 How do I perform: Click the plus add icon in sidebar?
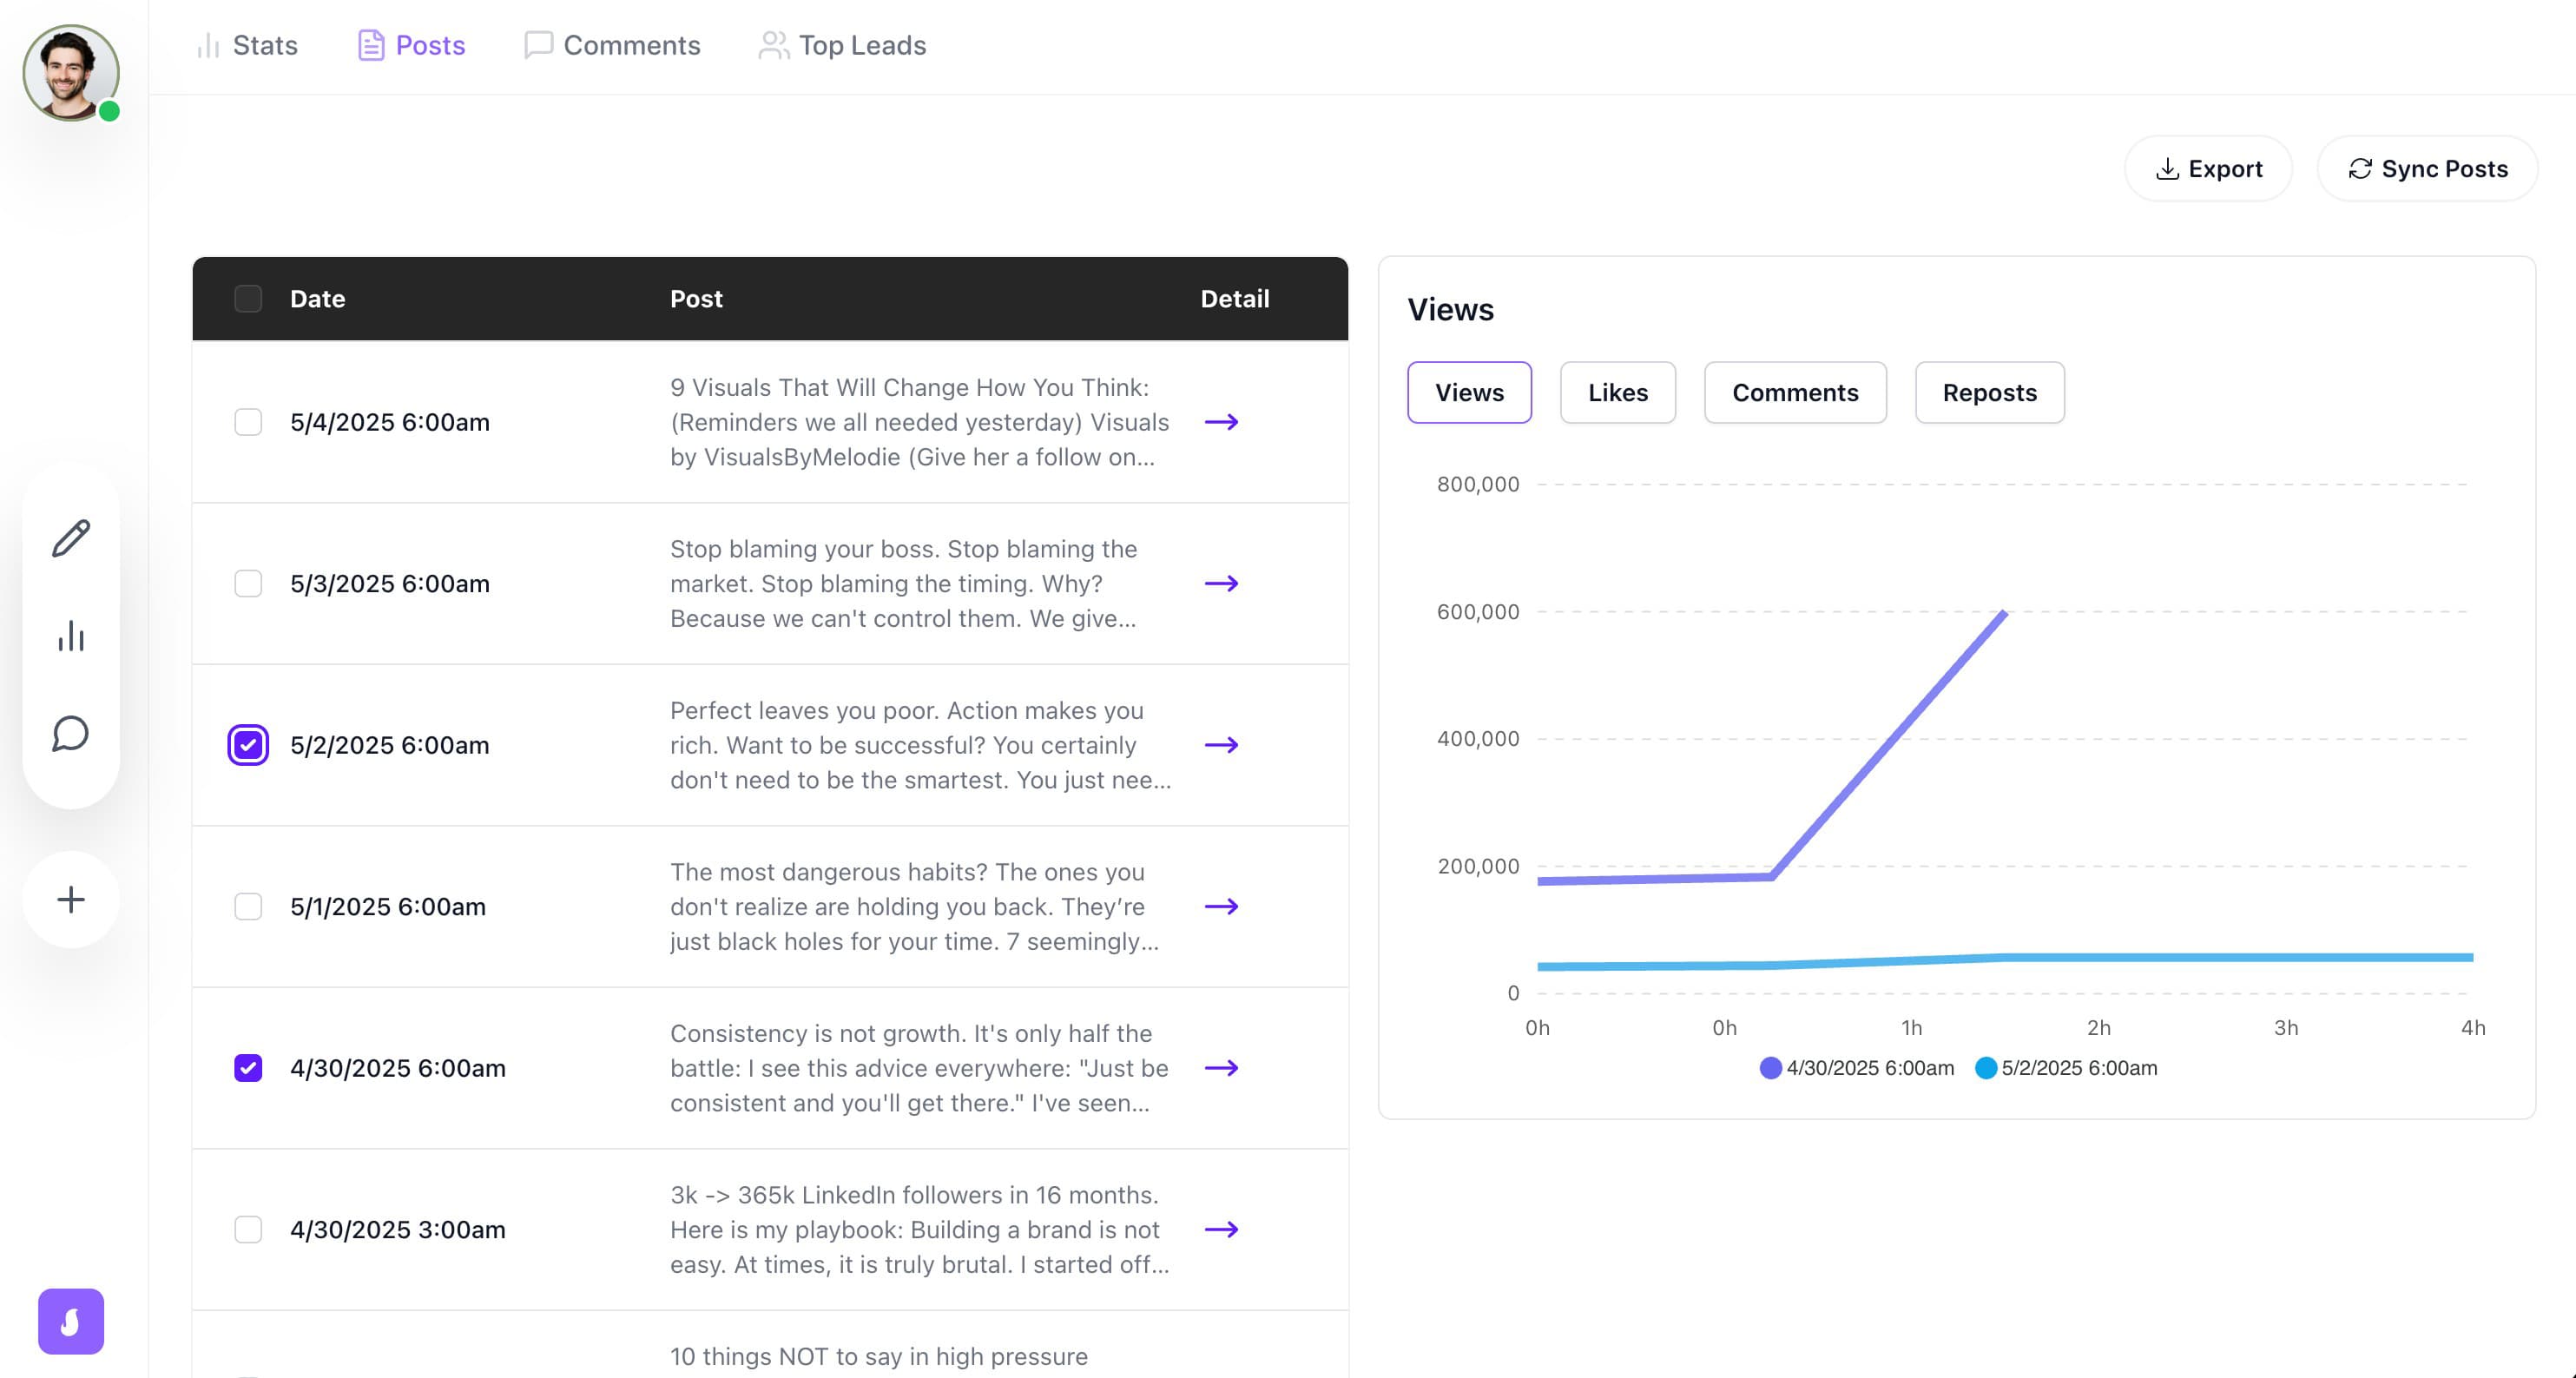pos(71,899)
